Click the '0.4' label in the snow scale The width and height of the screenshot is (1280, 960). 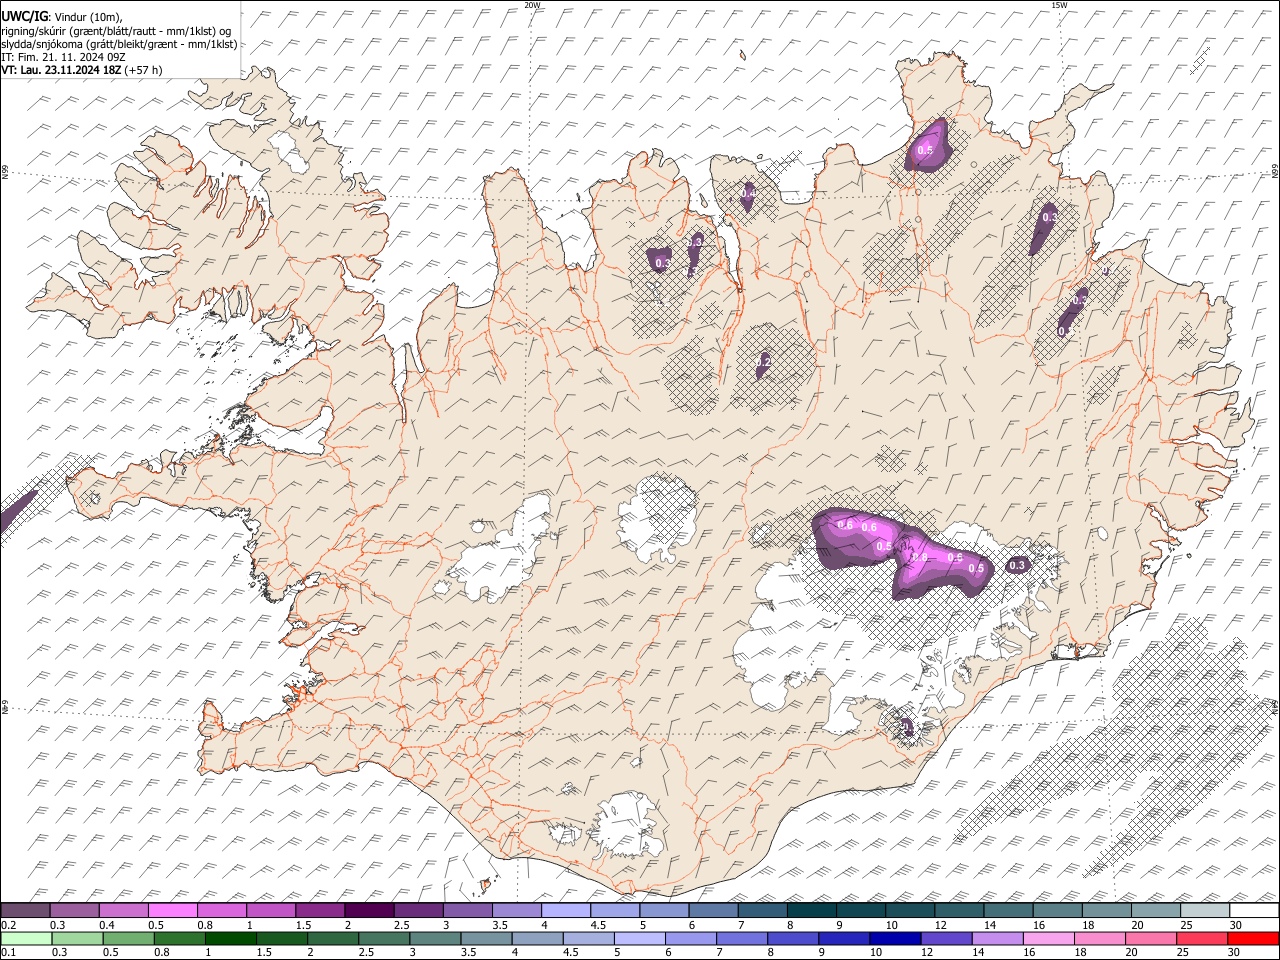107,925
